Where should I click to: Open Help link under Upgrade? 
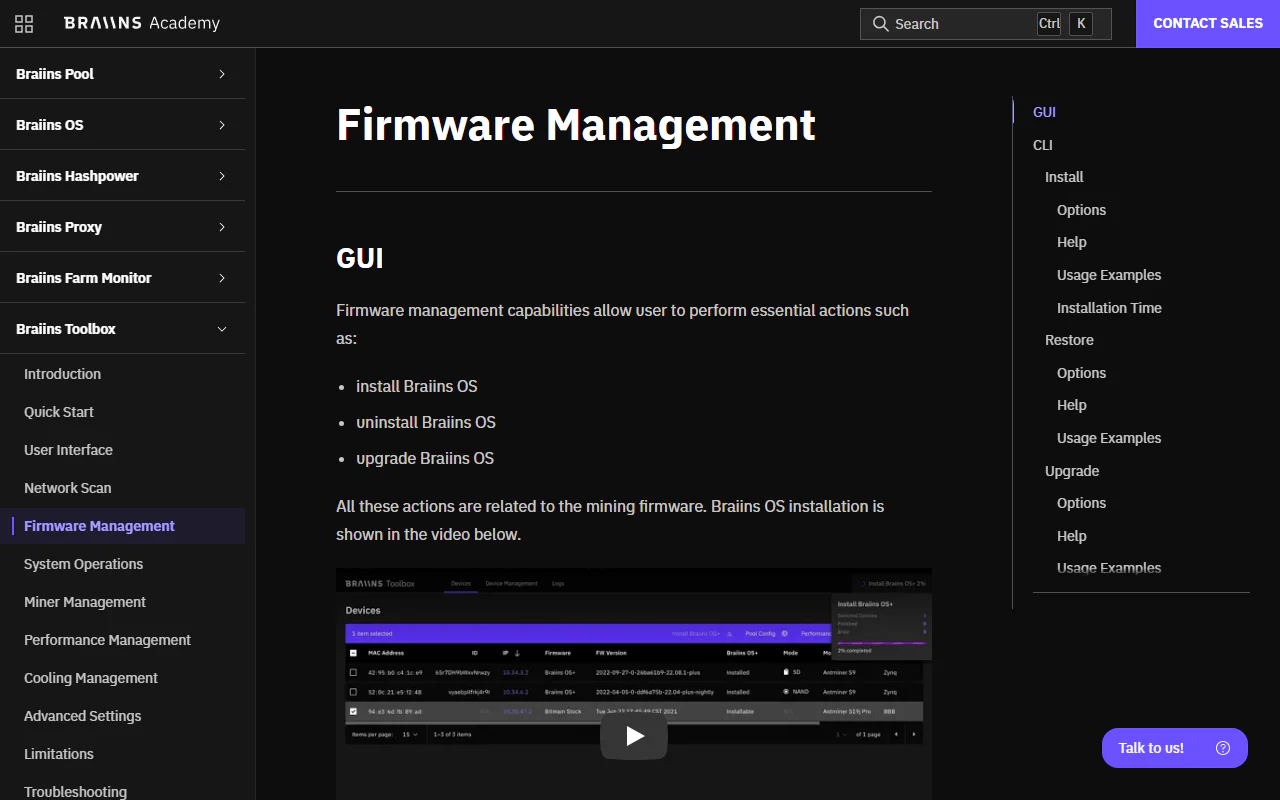tap(1071, 536)
